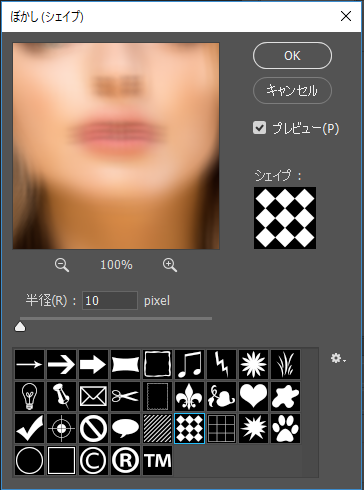Click the キャンセル button

[292, 90]
